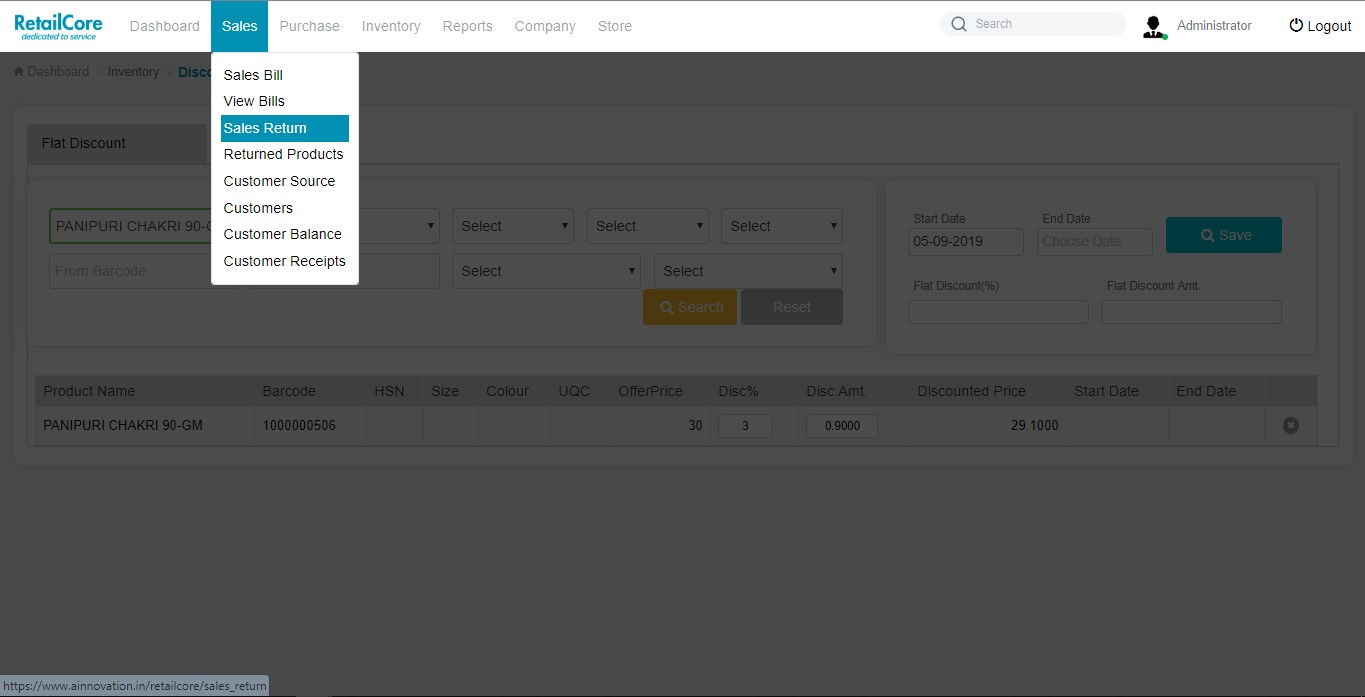Click the yellow Search button

pyautogui.click(x=690, y=307)
